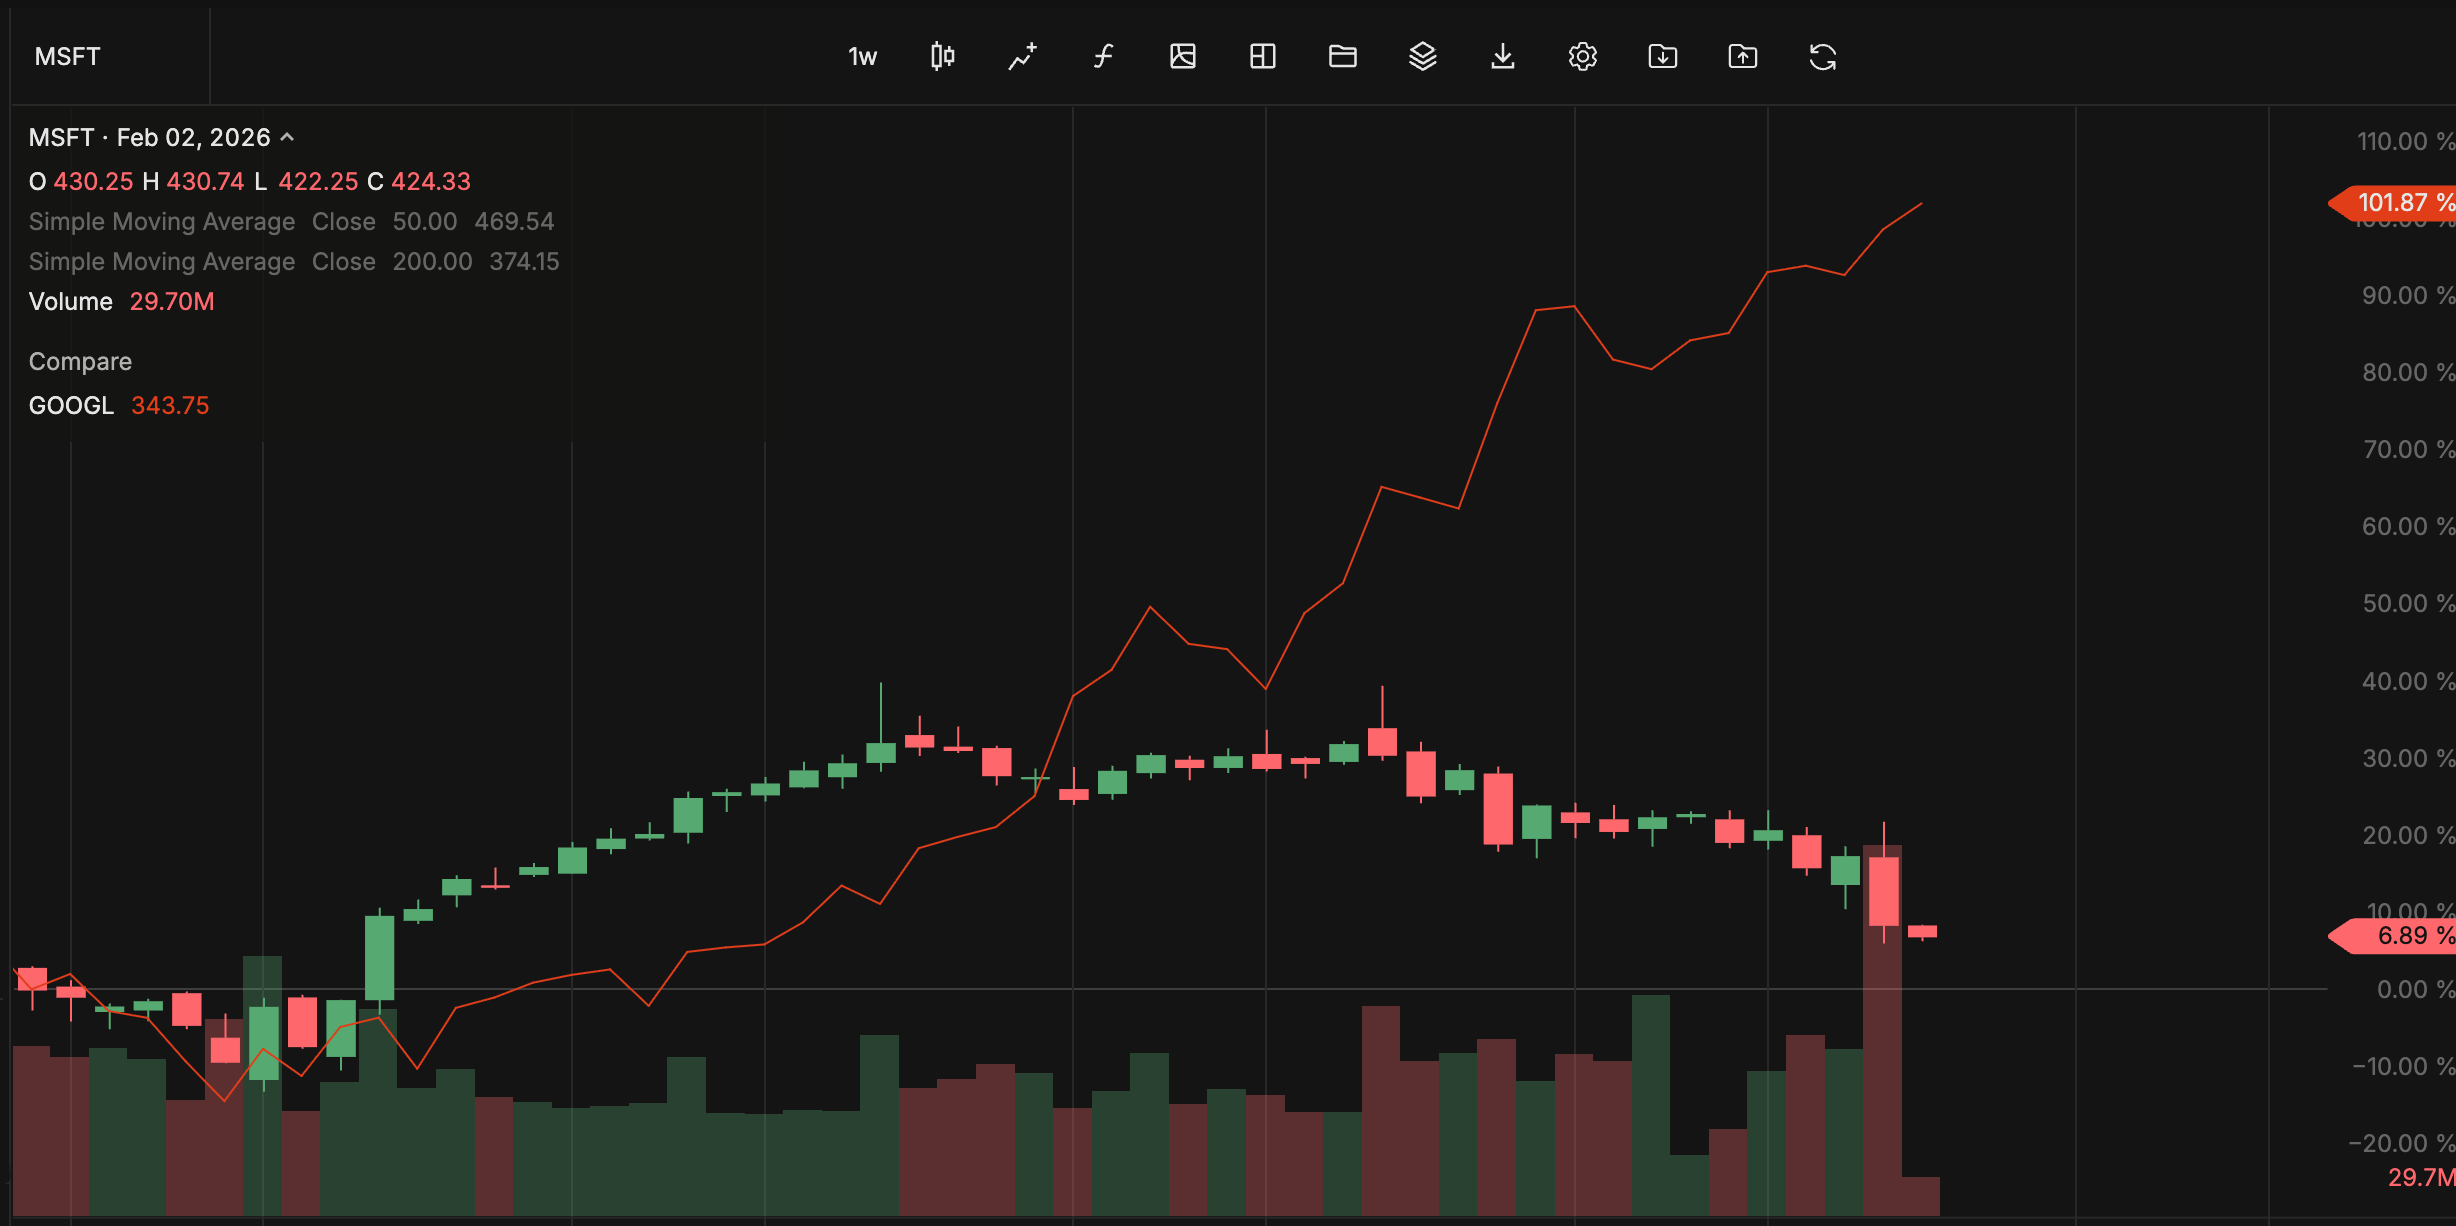
Task: Click the refresh chart icon
Action: (x=1822, y=57)
